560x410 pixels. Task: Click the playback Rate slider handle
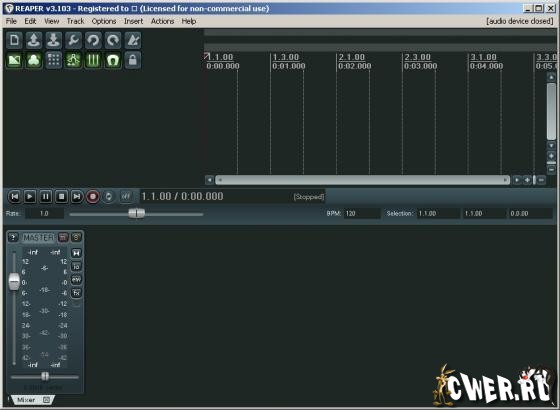click(x=136, y=213)
